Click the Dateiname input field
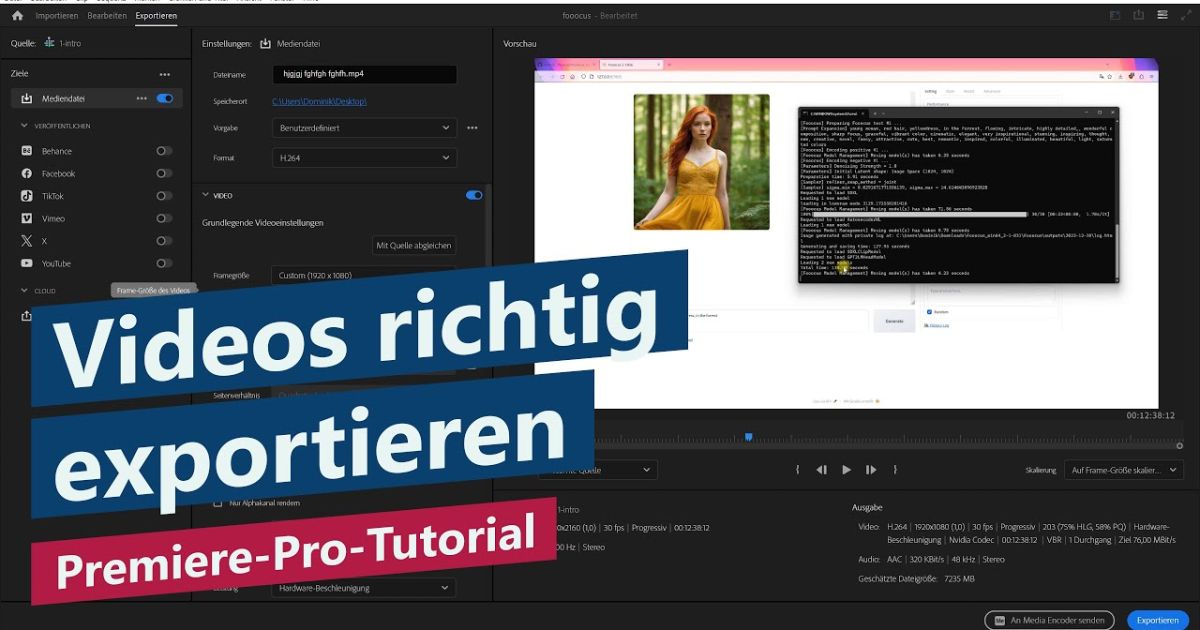Screen dimensions: 1200x630 pos(363,74)
